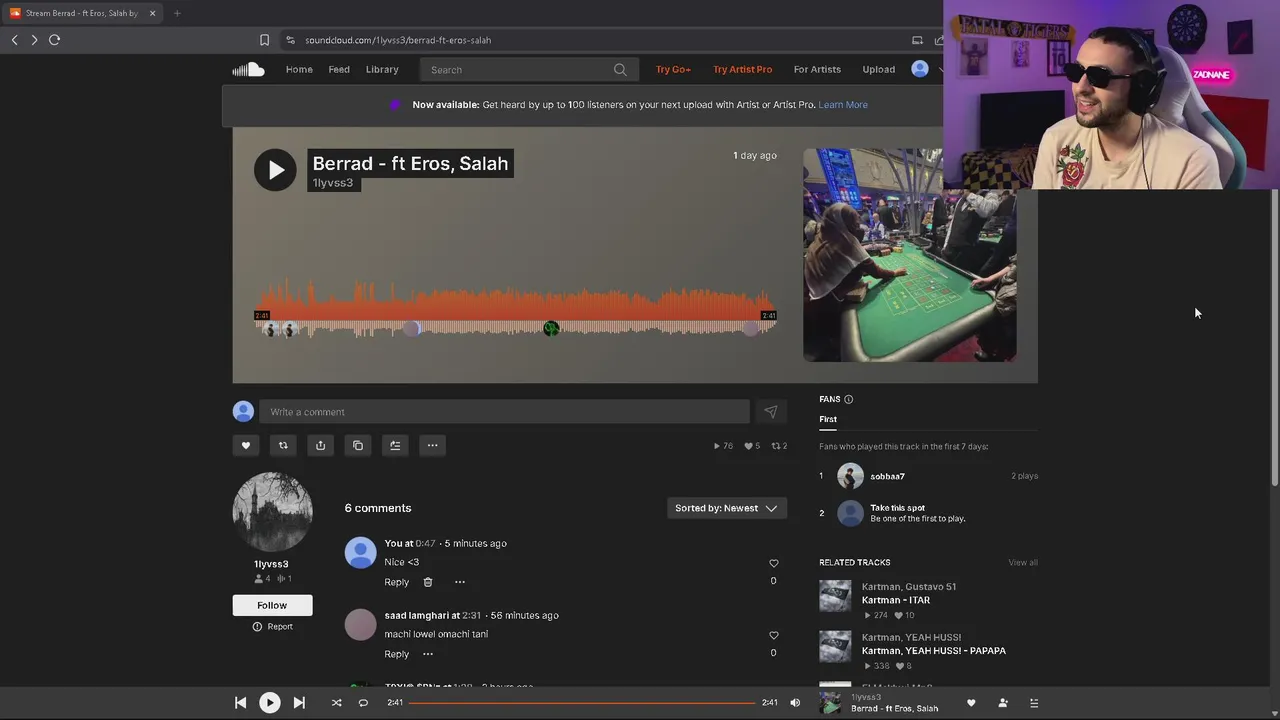1280x720 pixels.
Task: Click Upload in the header
Action: 879,70
